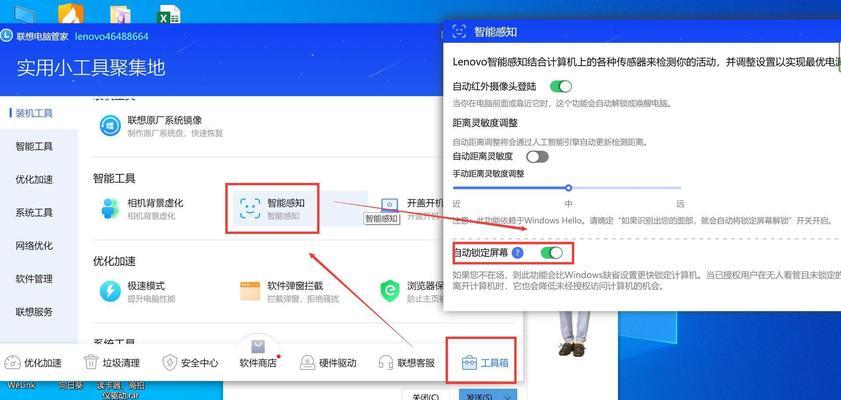Click the 发送(S) button

click(x=479, y=396)
